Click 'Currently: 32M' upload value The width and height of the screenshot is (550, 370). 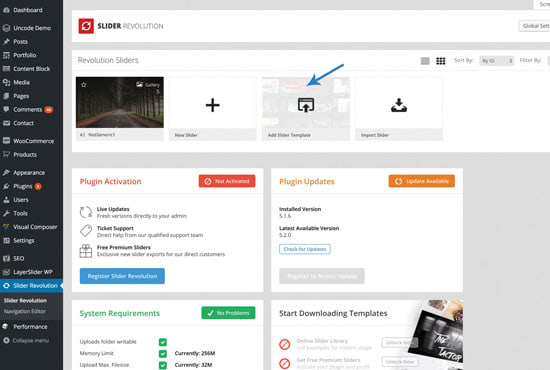(x=193, y=365)
